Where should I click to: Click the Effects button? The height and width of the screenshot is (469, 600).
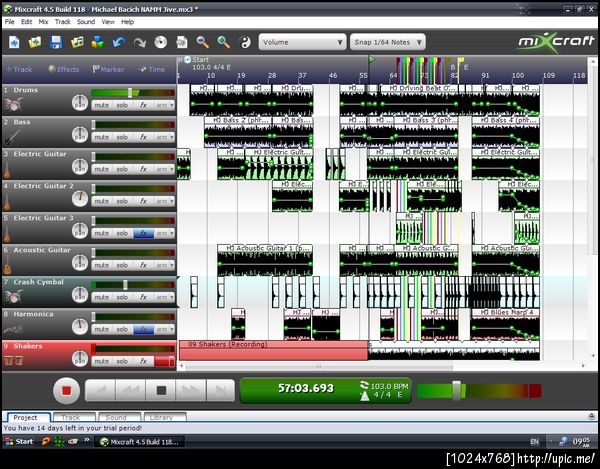64,69
